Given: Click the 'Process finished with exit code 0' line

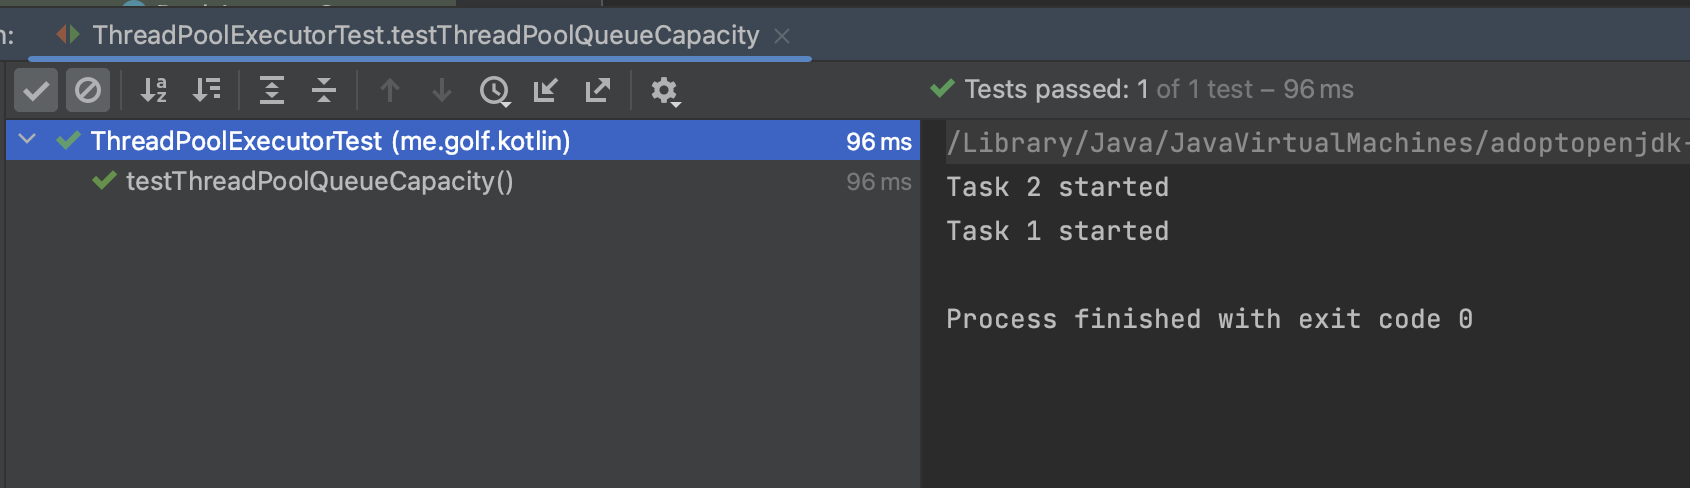Looking at the screenshot, I should pos(1208,319).
